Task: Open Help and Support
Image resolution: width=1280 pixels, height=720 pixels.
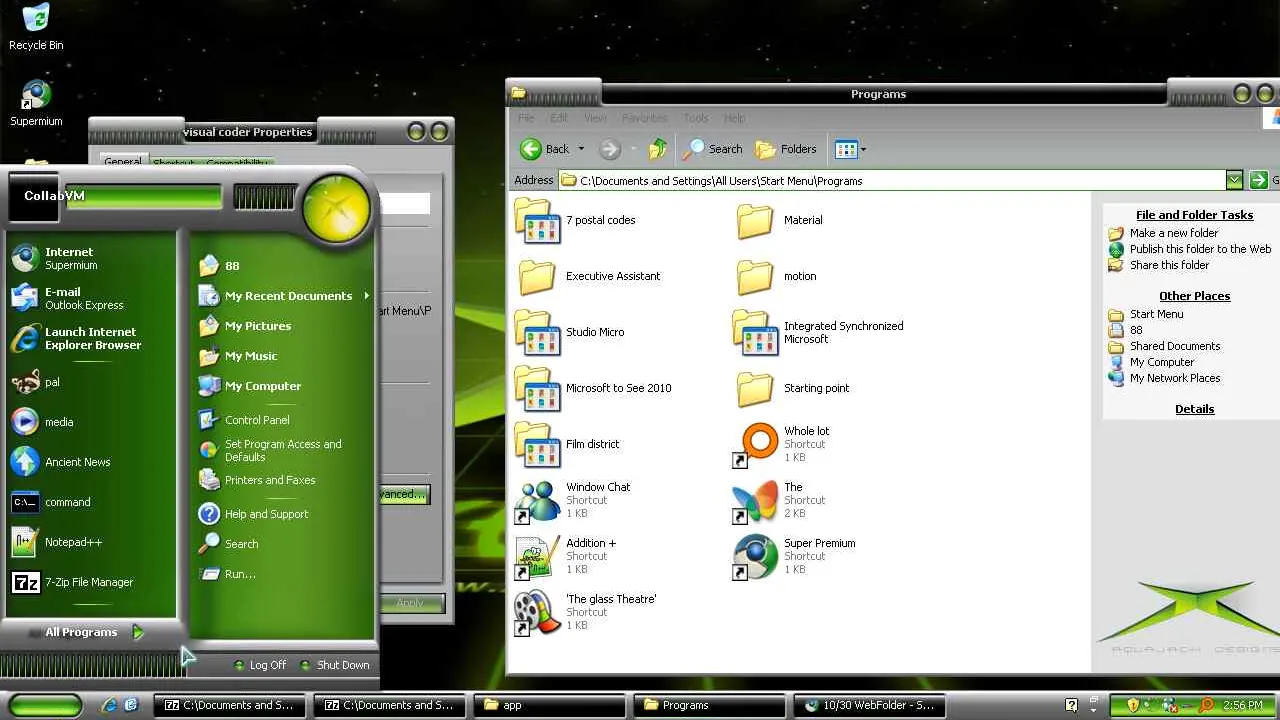Action: click(283, 514)
